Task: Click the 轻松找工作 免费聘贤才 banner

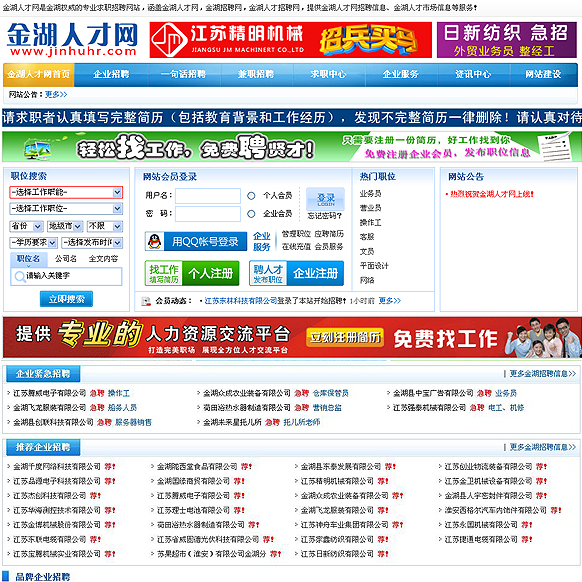Action: pos(292,147)
